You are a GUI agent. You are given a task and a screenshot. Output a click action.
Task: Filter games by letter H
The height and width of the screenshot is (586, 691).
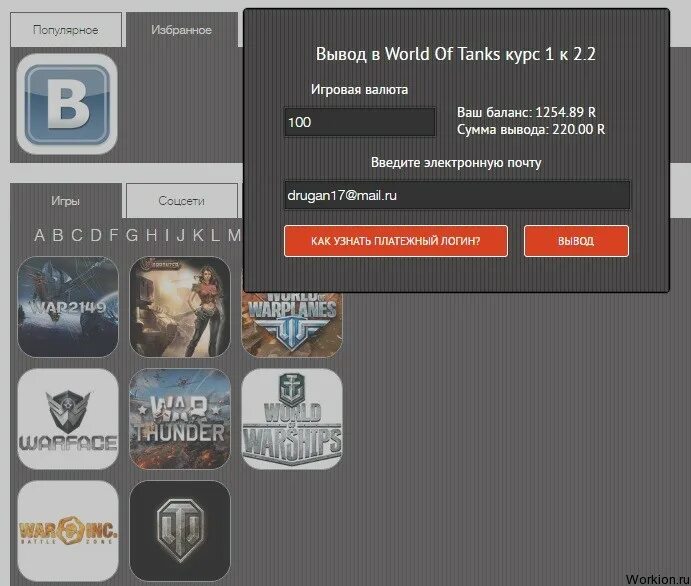point(151,235)
